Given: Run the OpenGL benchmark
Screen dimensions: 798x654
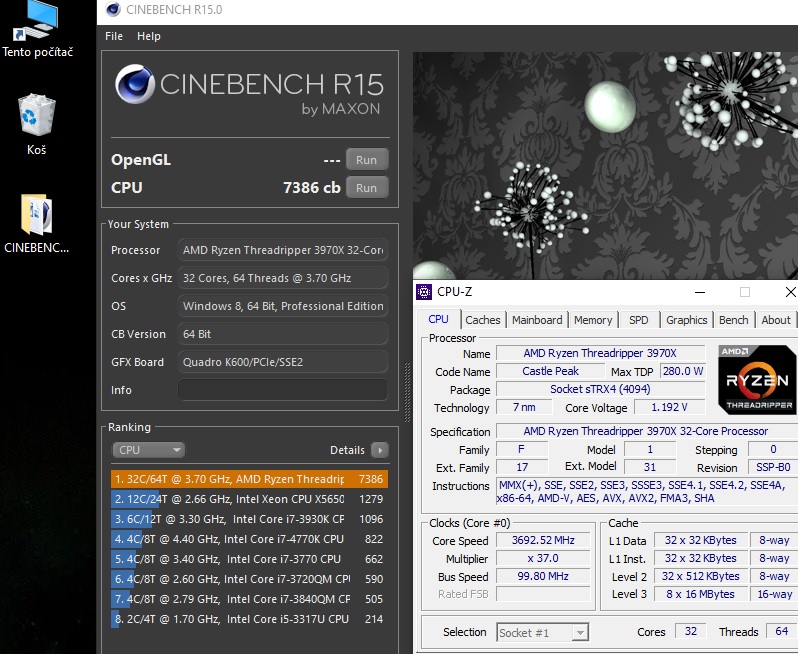Looking at the screenshot, I should tap(367, 160).
